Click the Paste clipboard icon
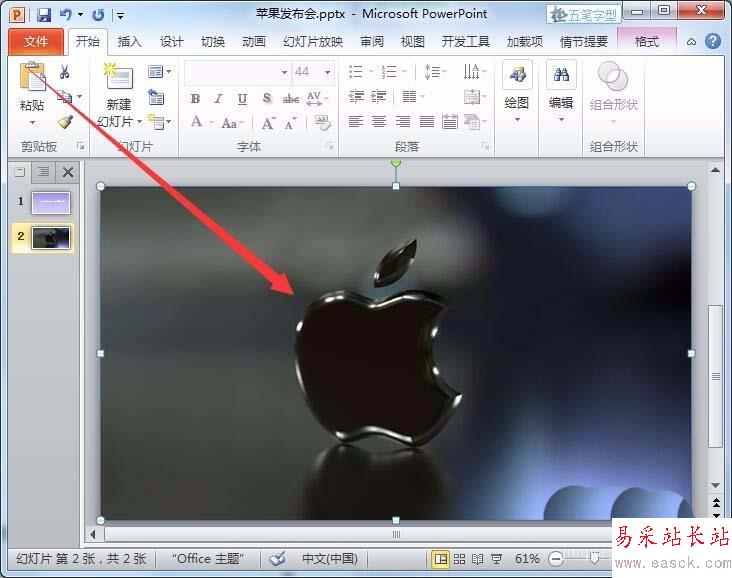 (x=32, y=77)
